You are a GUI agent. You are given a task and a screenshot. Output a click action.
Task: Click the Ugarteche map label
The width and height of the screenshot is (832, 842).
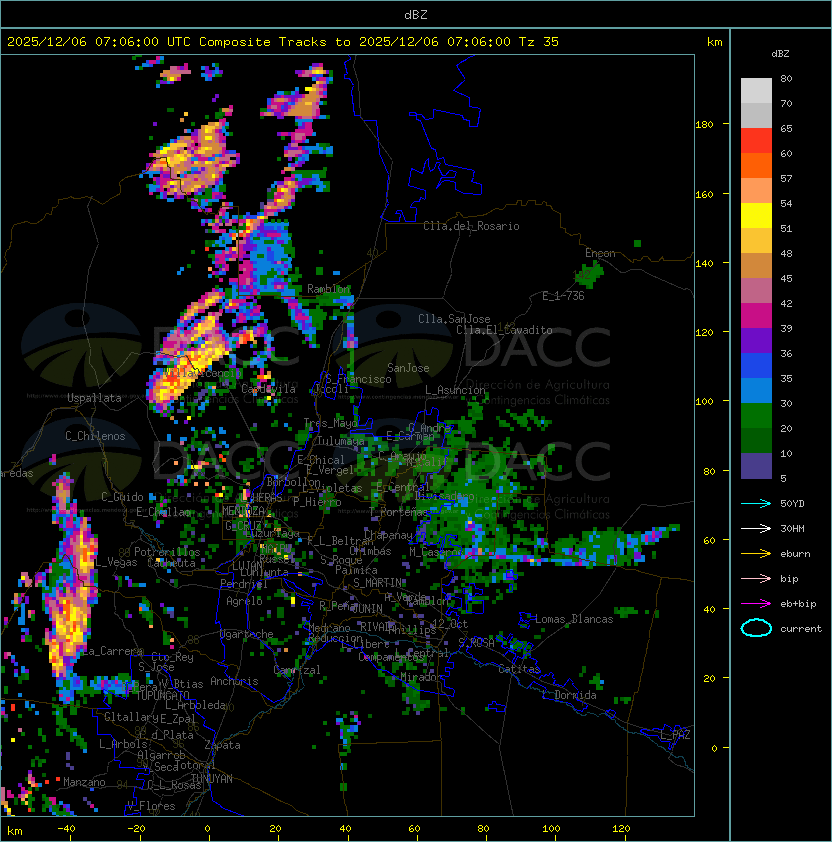click(x=247, y=634)
